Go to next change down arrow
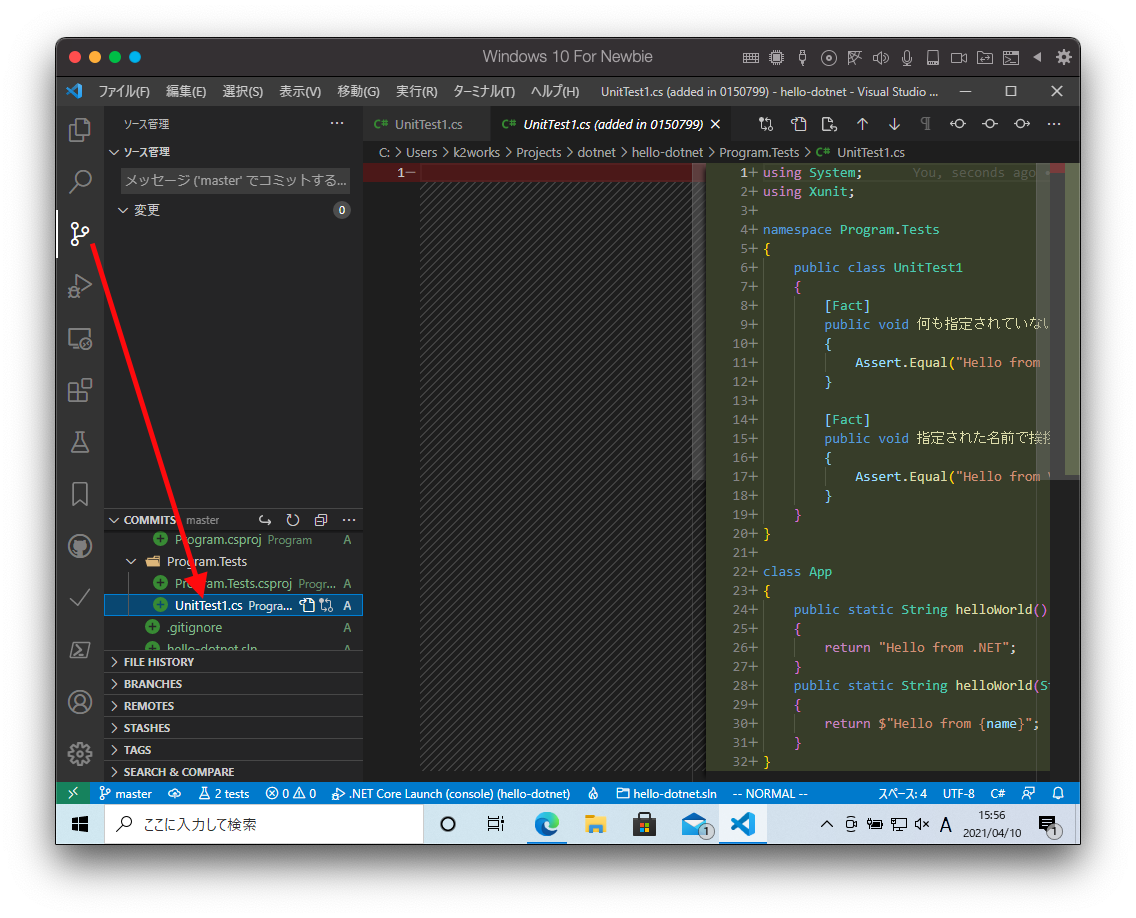The height and width of the screenshot is (918, 1136). click(894, 125)
